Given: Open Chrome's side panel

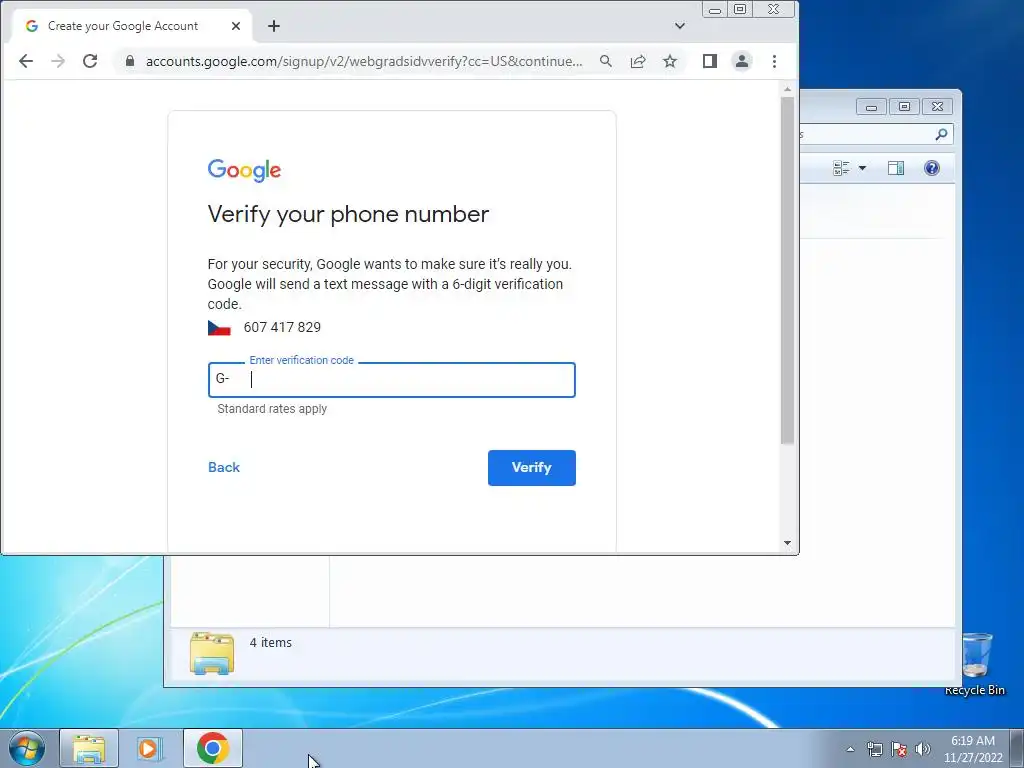Looking at the screenshot, I should click(x=710, y=61).
